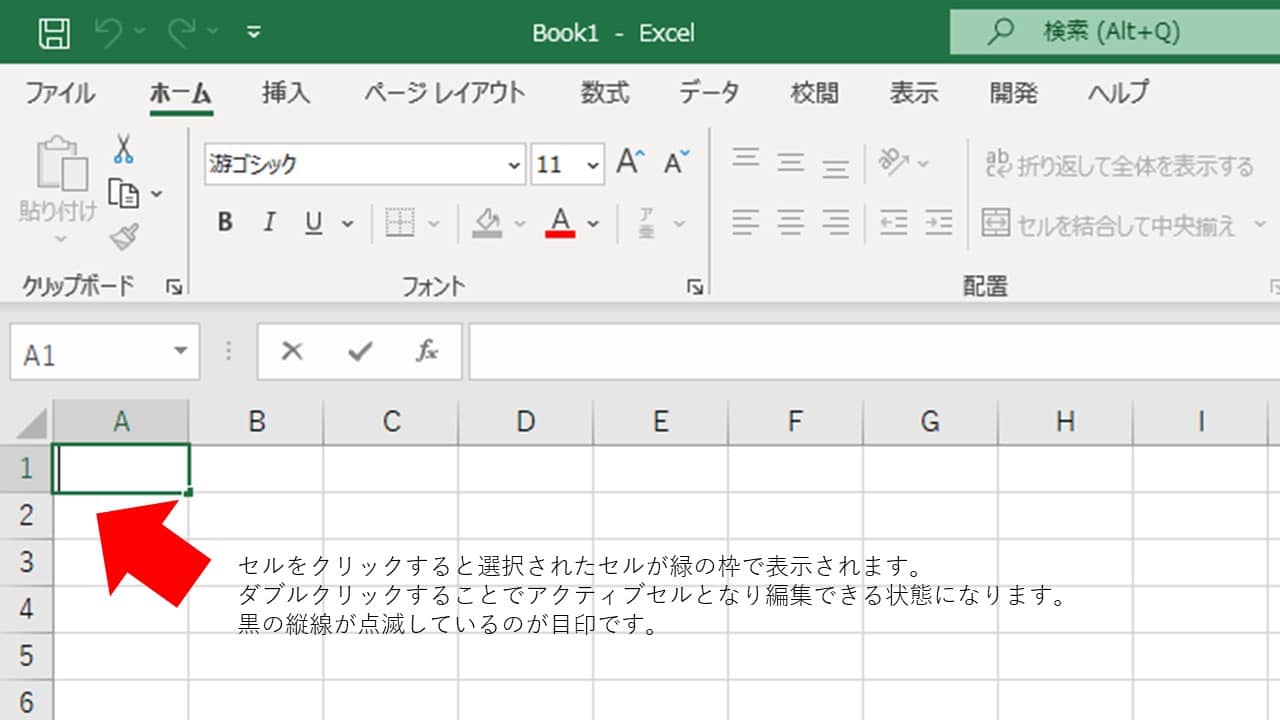Click the Borders icon
The image size is (1280, 720).
click(400, 223)
